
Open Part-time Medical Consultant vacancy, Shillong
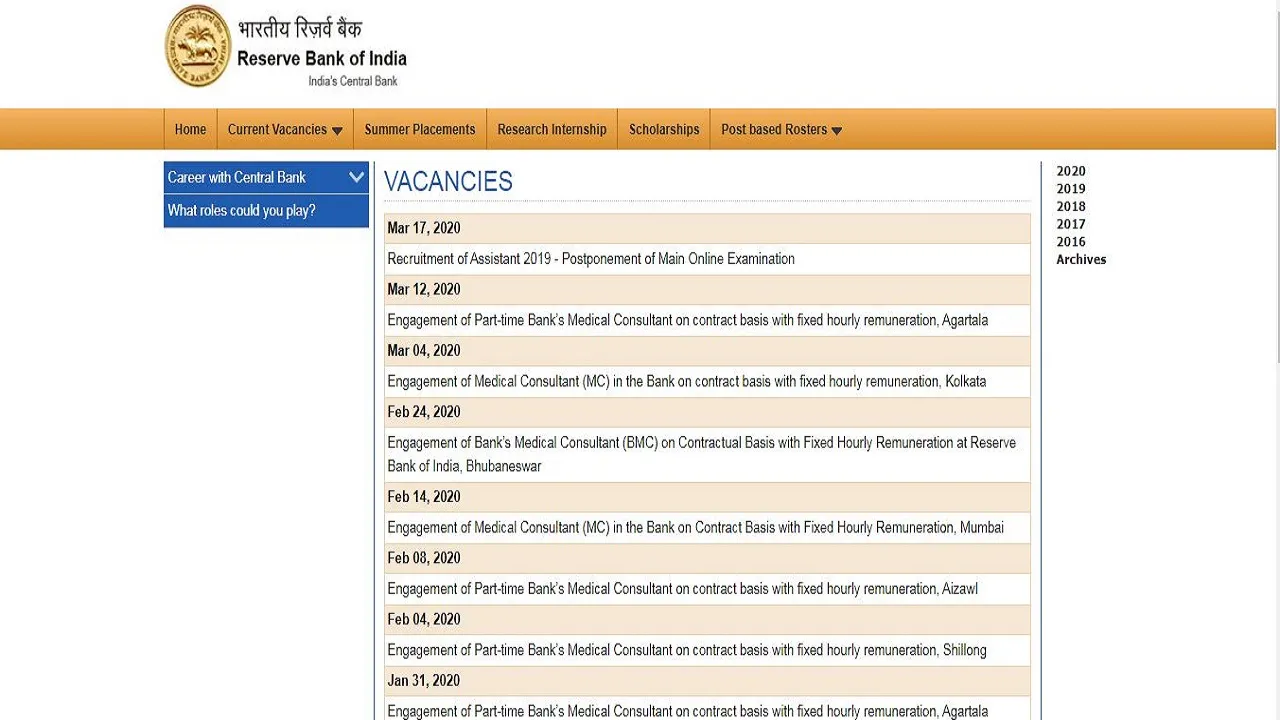pos(687,650)
